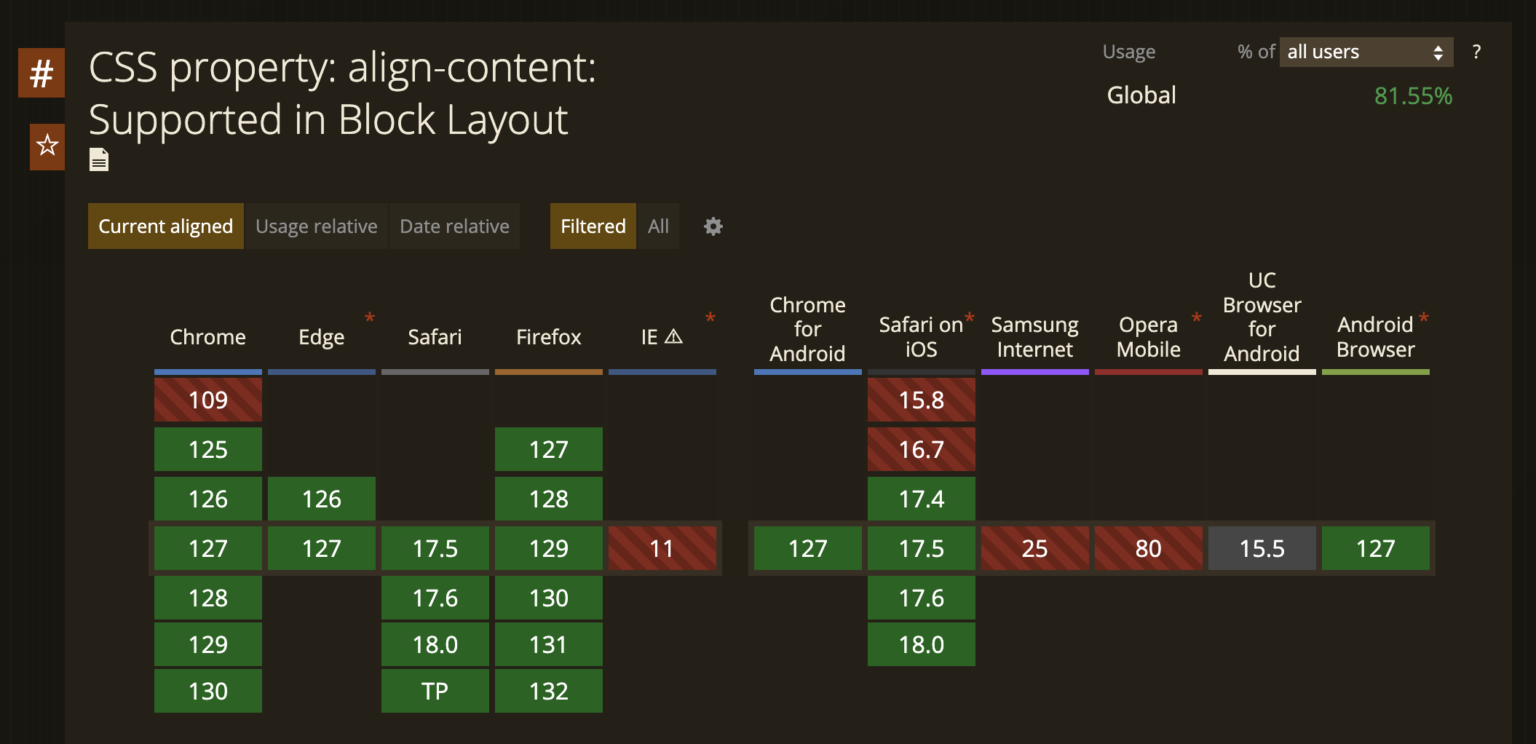The image size is (1536, 744).
Task: Click the hash permalink icon
Action: coord(41,72)
